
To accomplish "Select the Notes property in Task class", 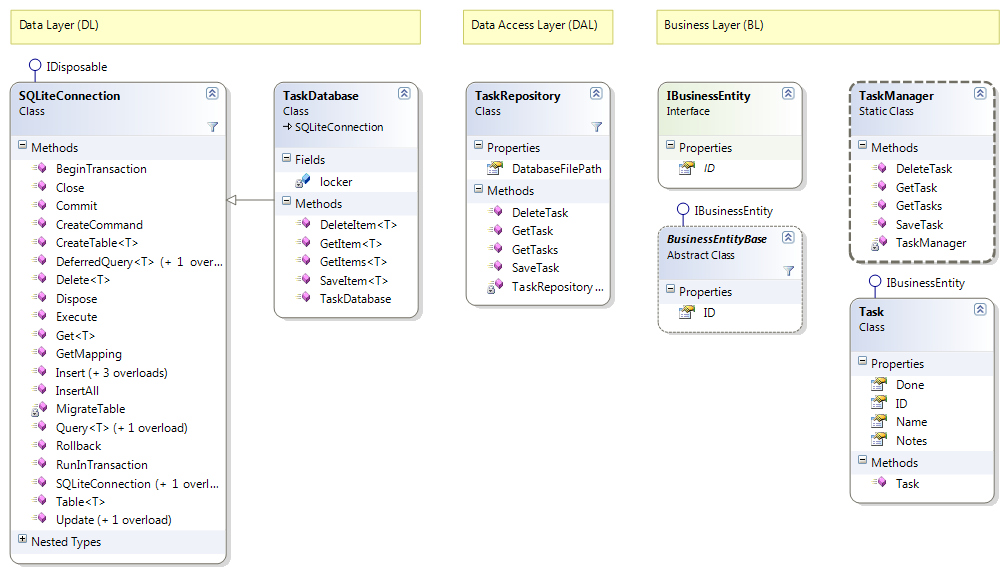I will [911, 441].
